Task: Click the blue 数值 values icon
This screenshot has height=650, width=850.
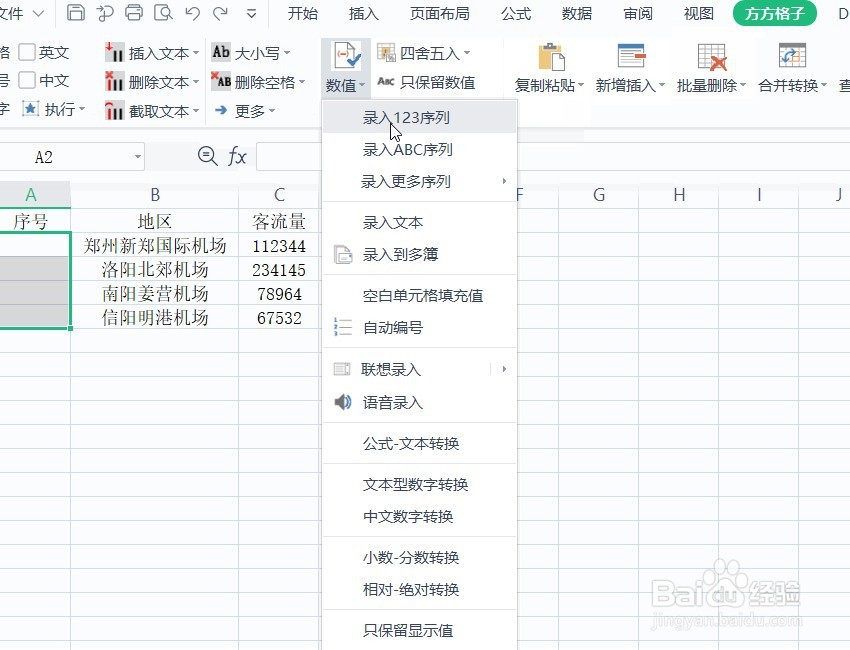Action: (344, 55)
